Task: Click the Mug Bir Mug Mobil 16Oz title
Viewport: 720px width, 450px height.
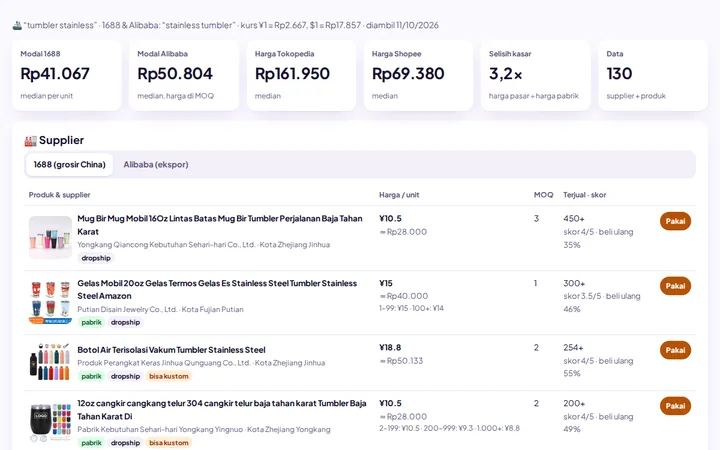Action: pyautogui.click(x=219, y=225)
